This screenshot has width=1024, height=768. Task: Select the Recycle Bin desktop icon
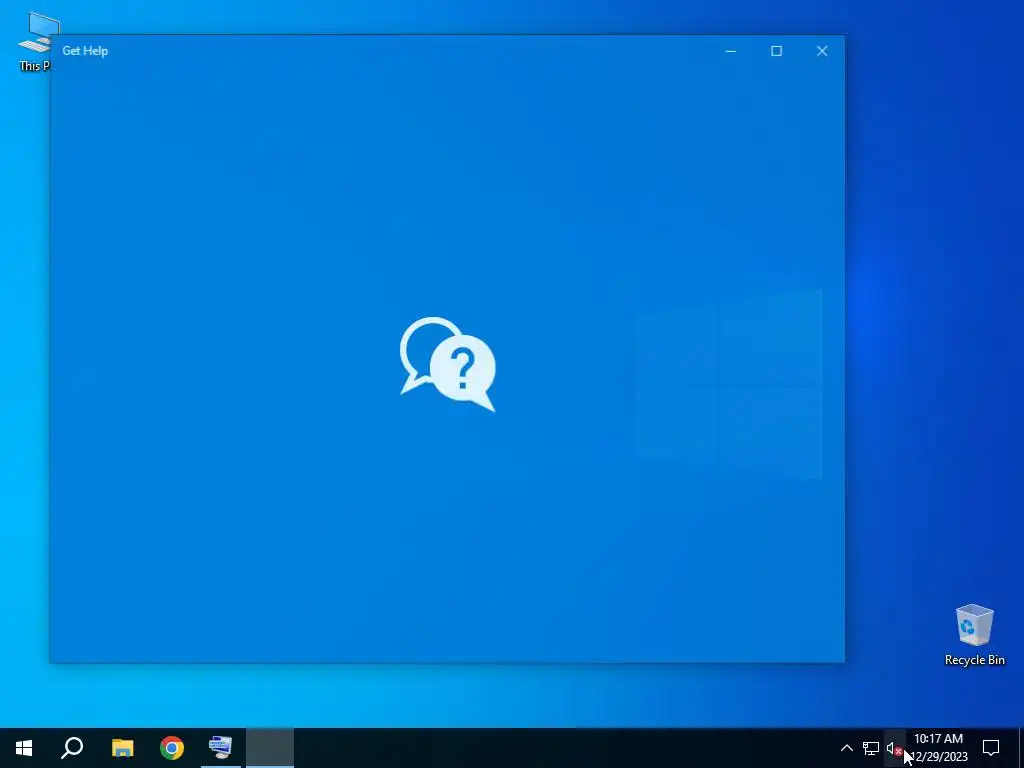pos(974,635)
